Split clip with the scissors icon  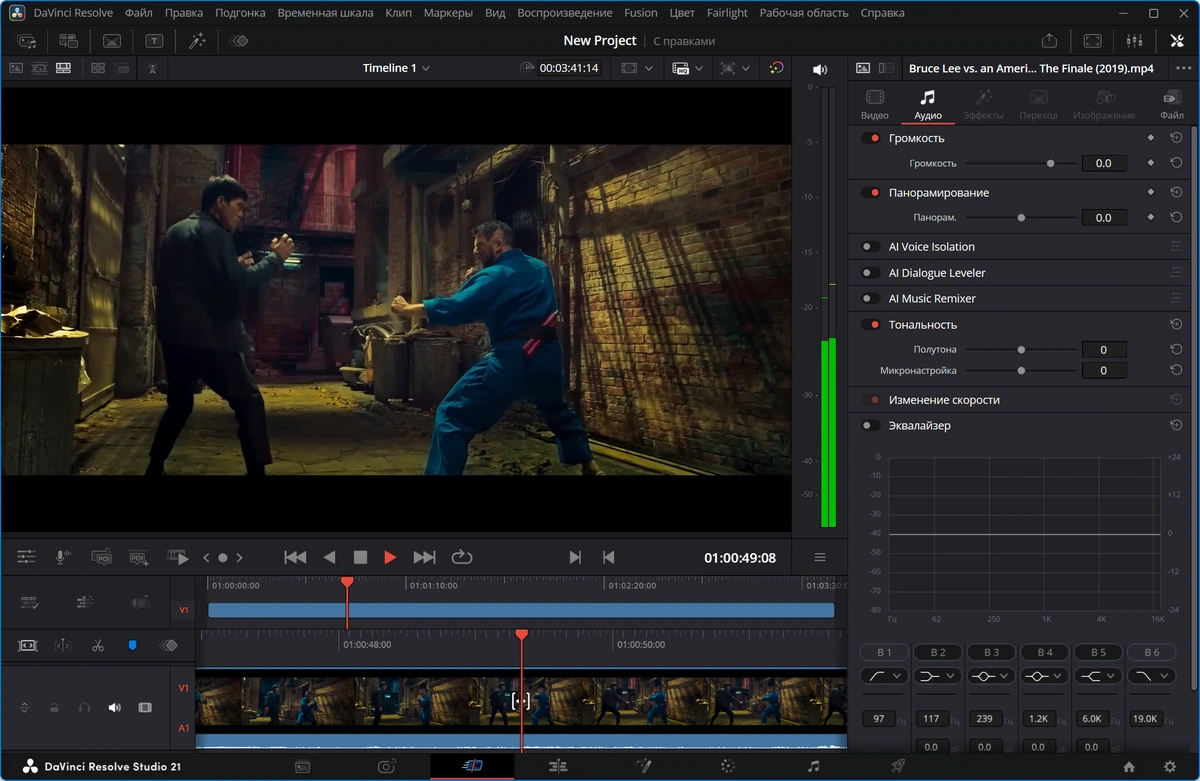point(97,646)
